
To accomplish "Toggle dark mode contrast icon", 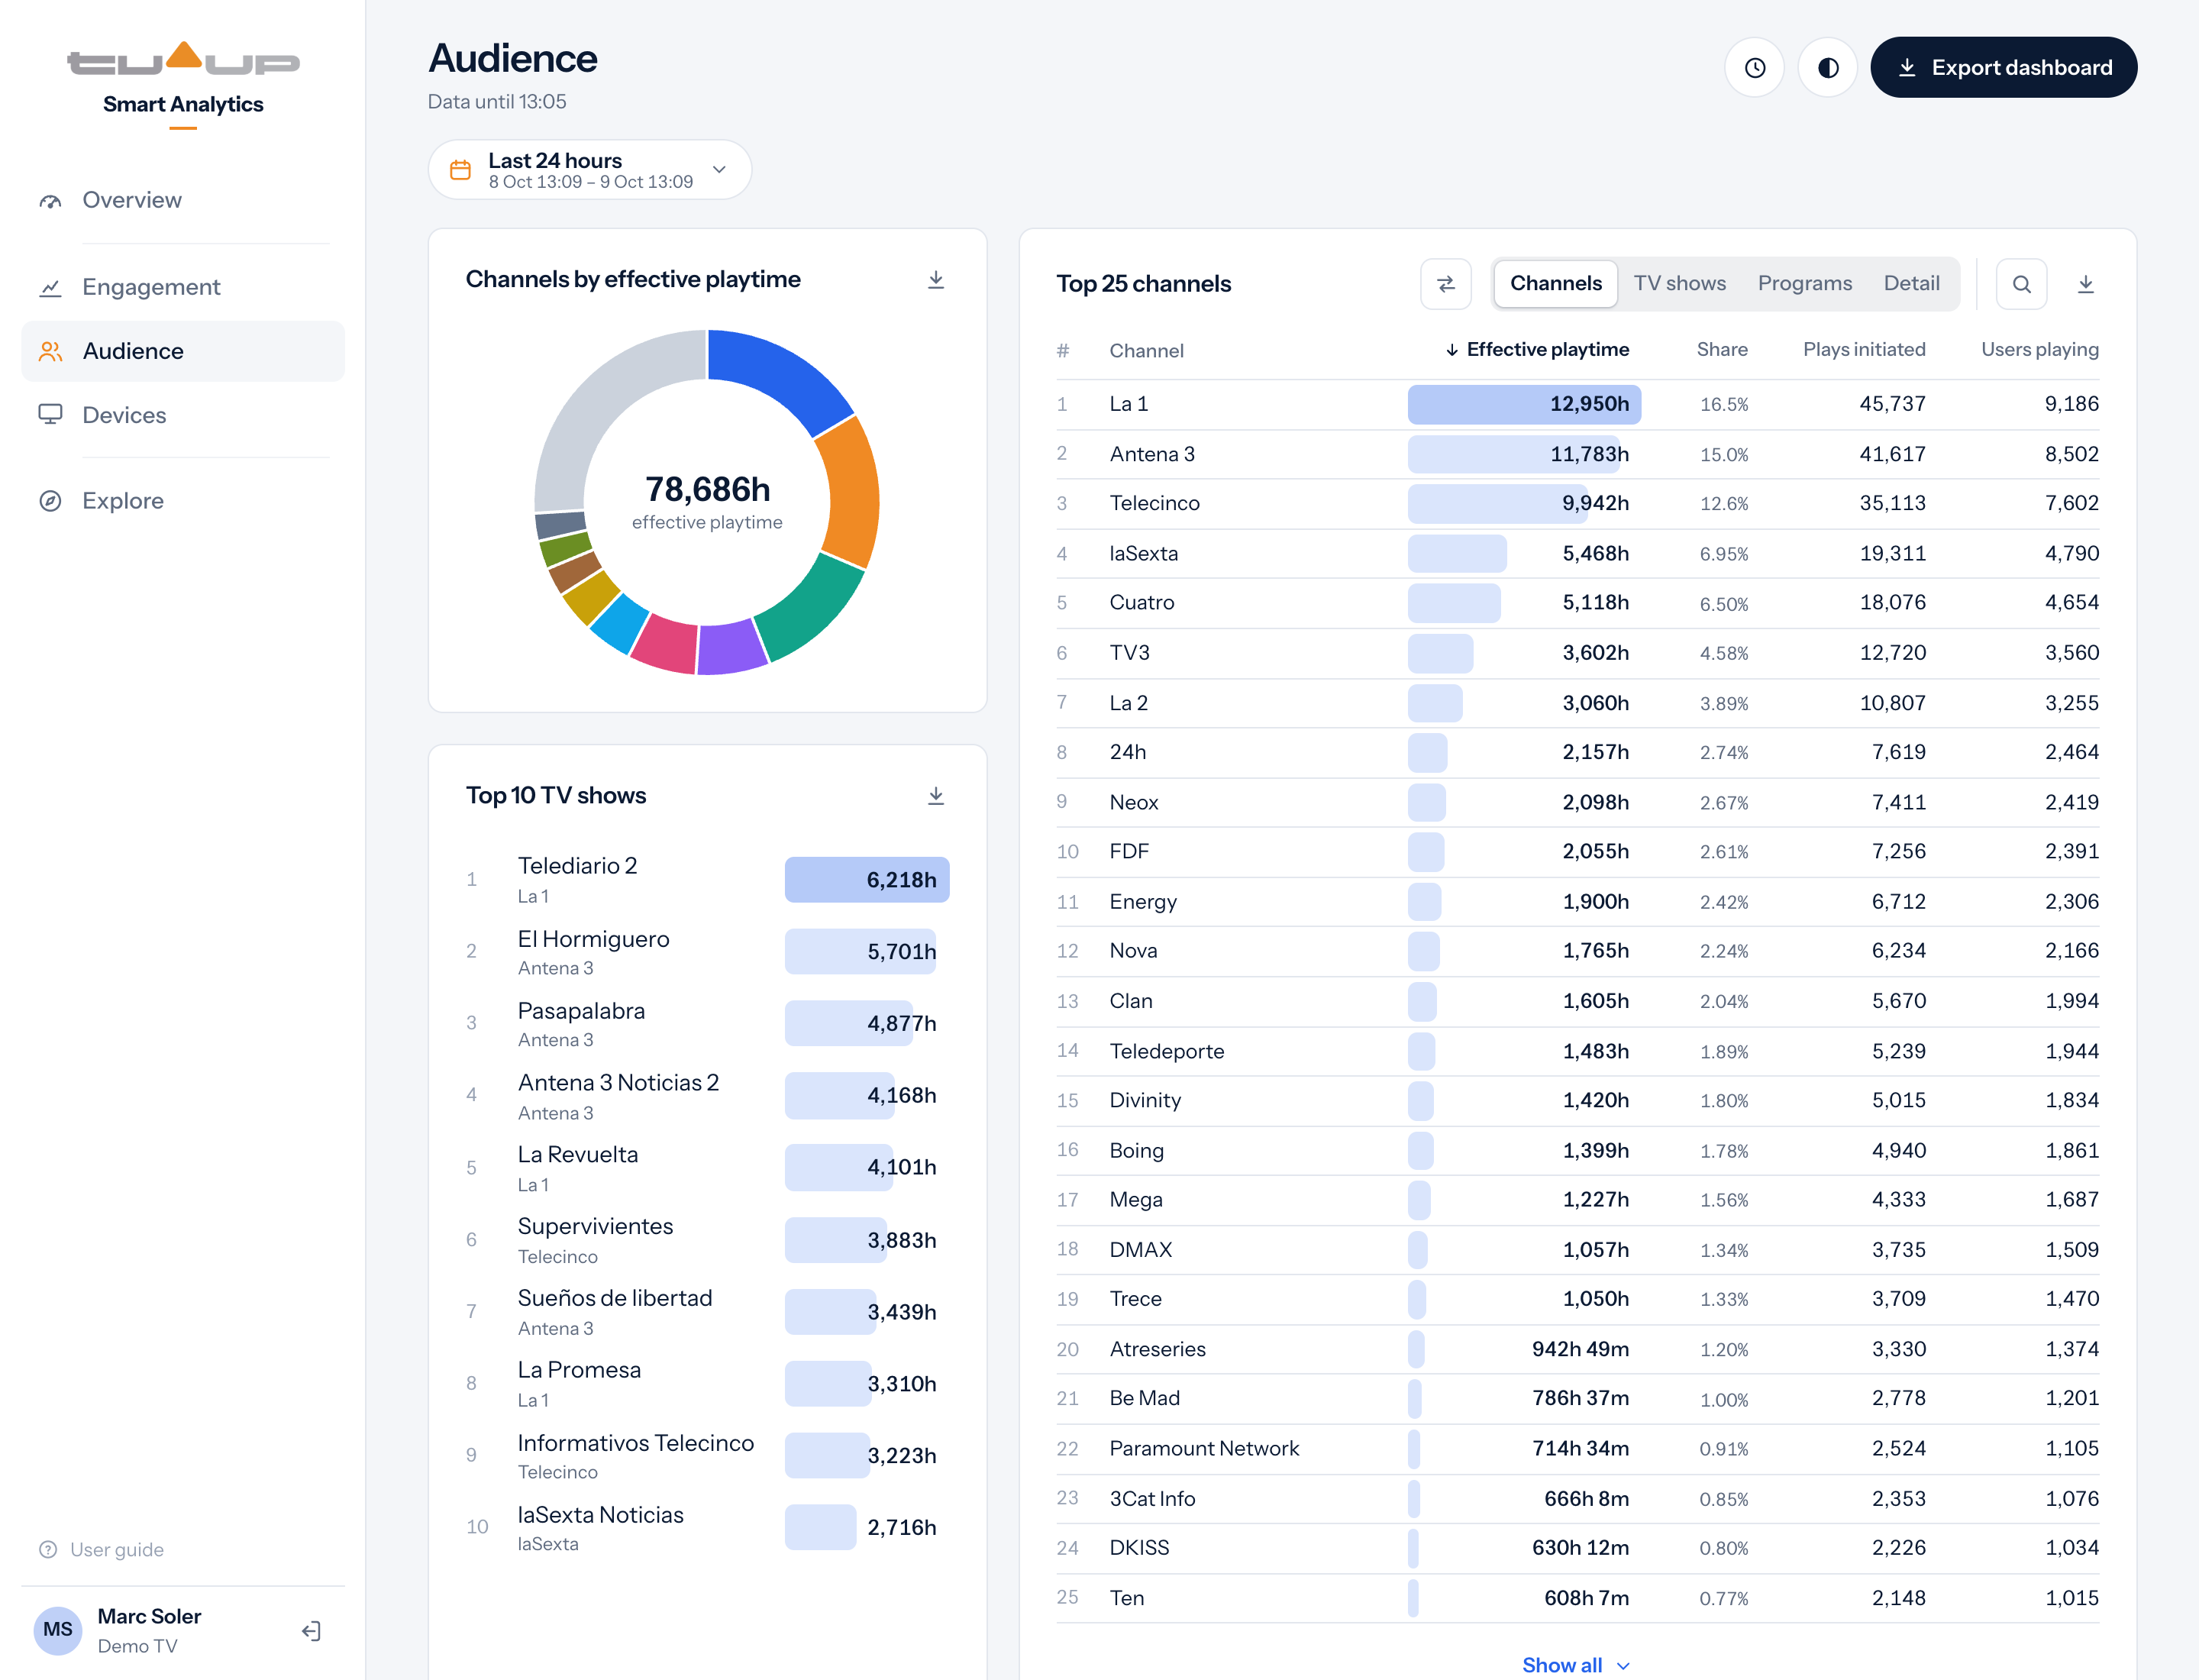I will 1827,67.
